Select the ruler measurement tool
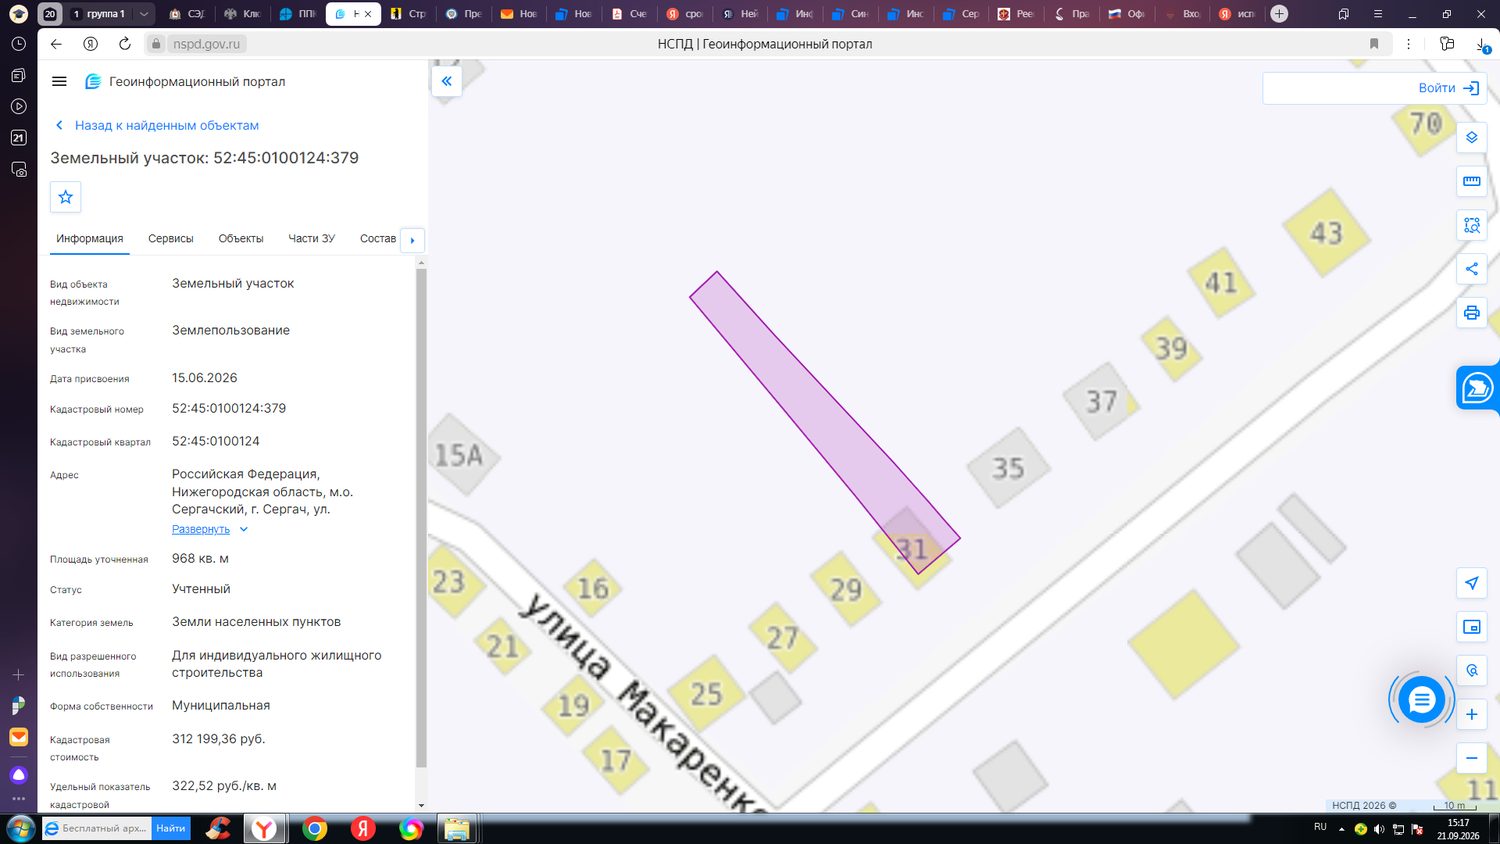 1471,181
